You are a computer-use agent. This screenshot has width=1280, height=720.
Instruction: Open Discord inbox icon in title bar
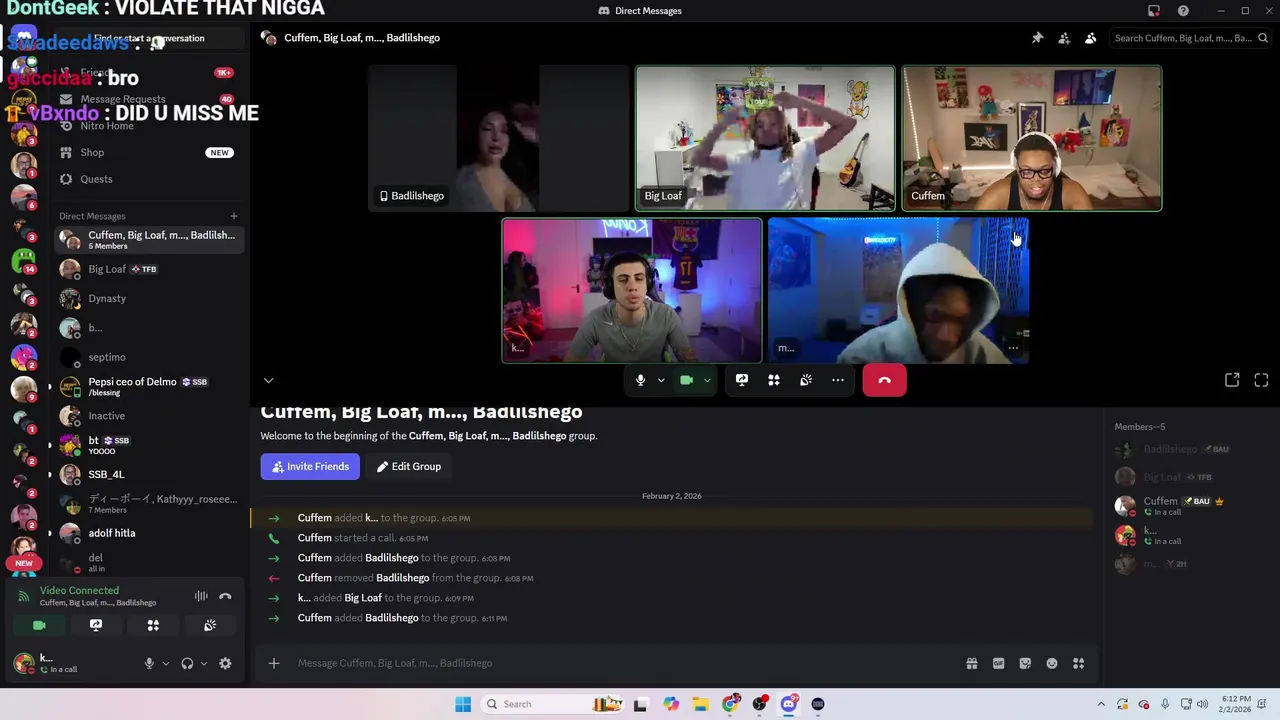tap(1154, 11)
